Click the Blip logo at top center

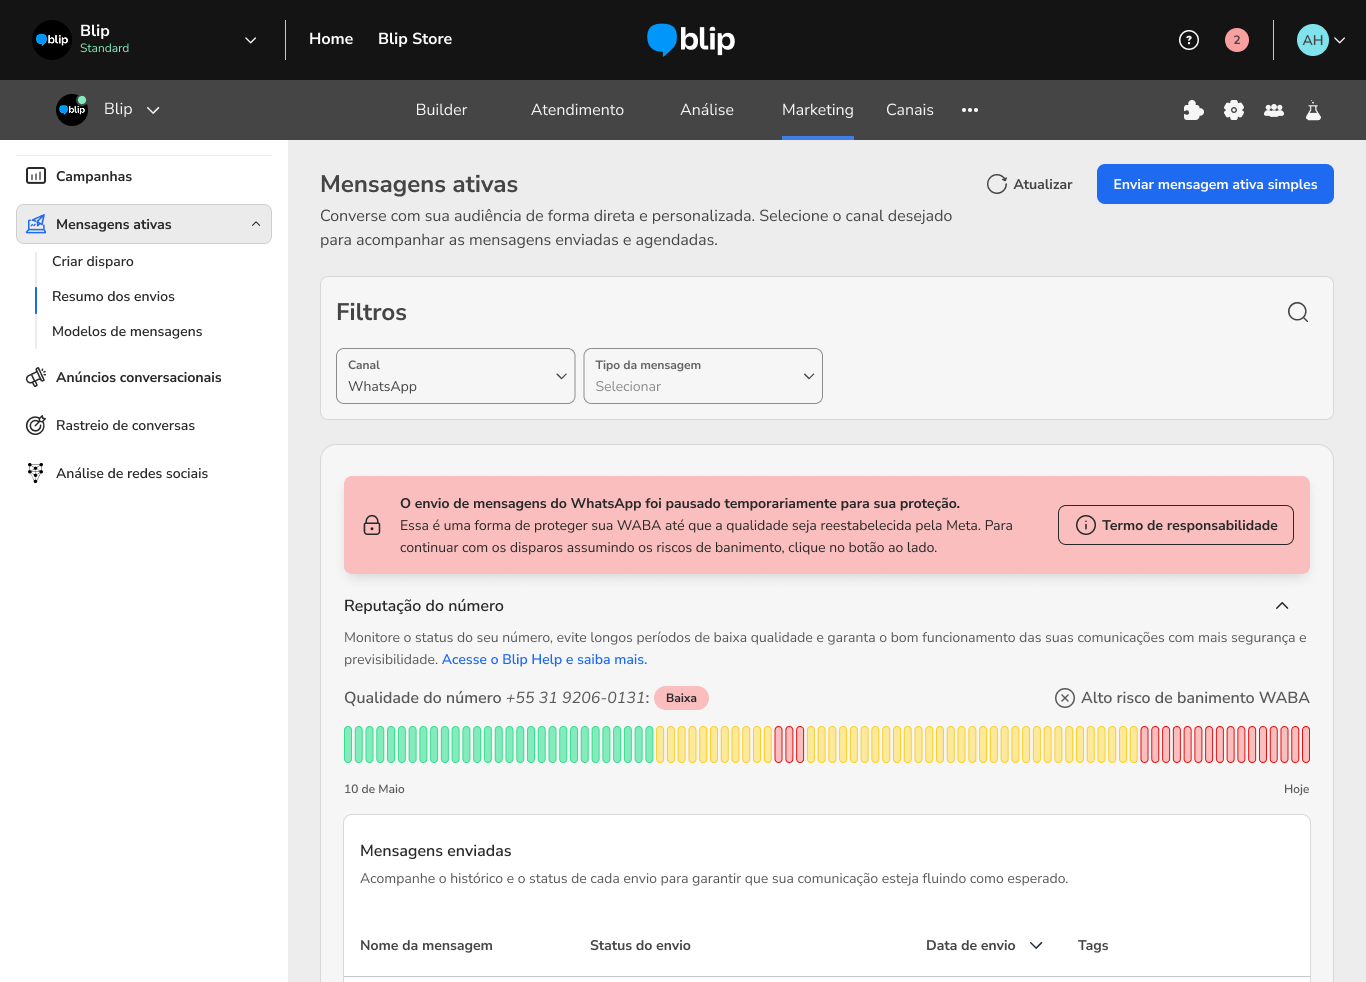691,39
